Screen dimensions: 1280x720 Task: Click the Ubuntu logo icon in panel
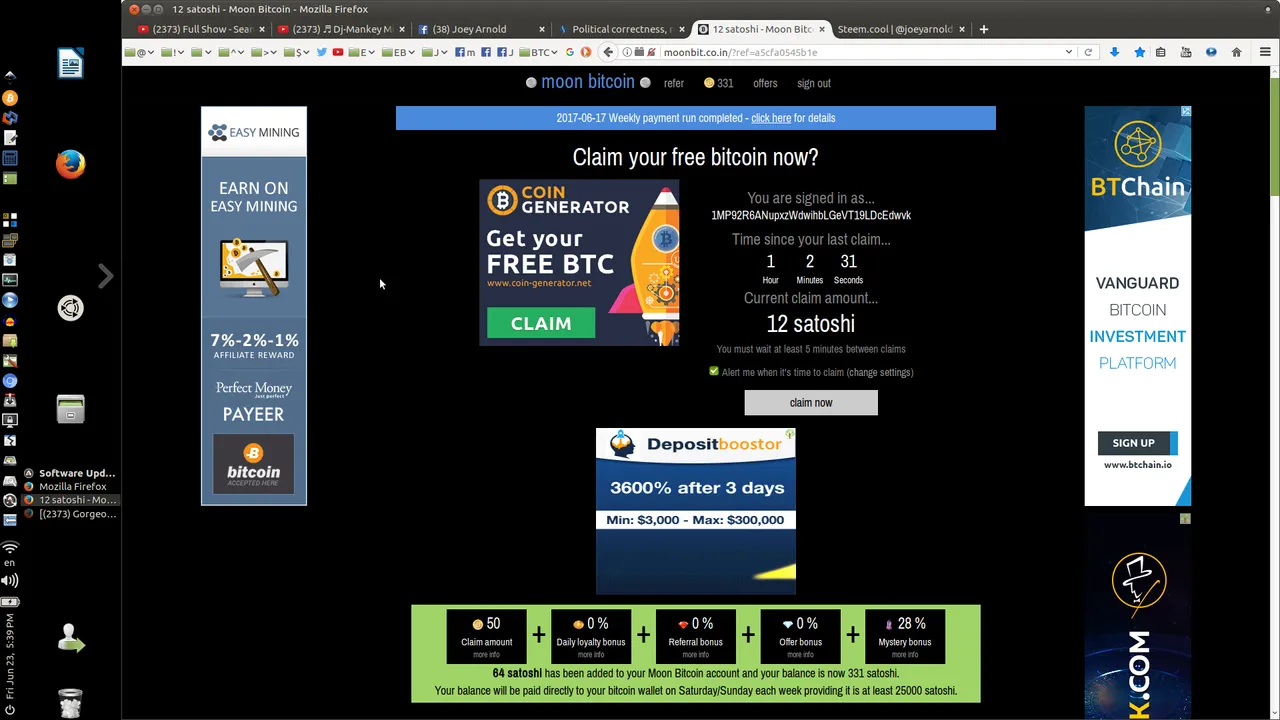[x=70, y=308]
